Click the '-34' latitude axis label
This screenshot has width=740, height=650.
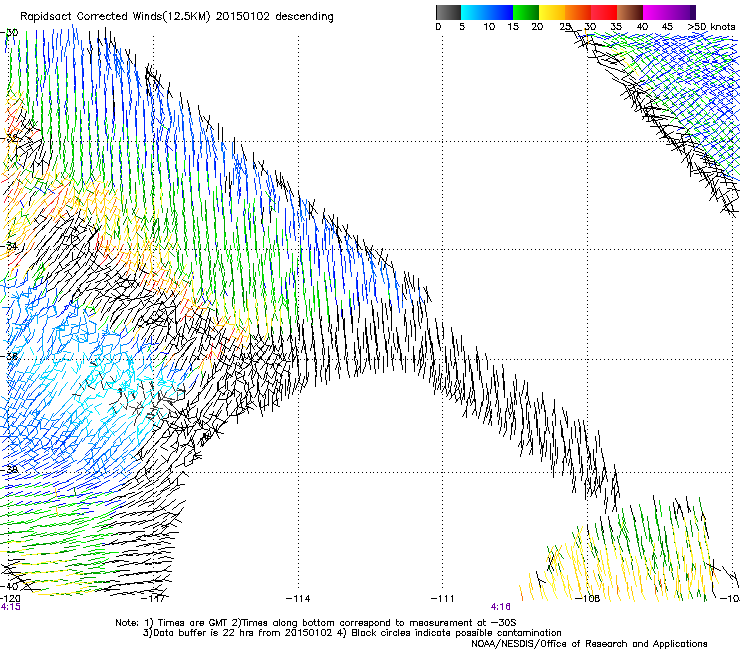[9, 246]
